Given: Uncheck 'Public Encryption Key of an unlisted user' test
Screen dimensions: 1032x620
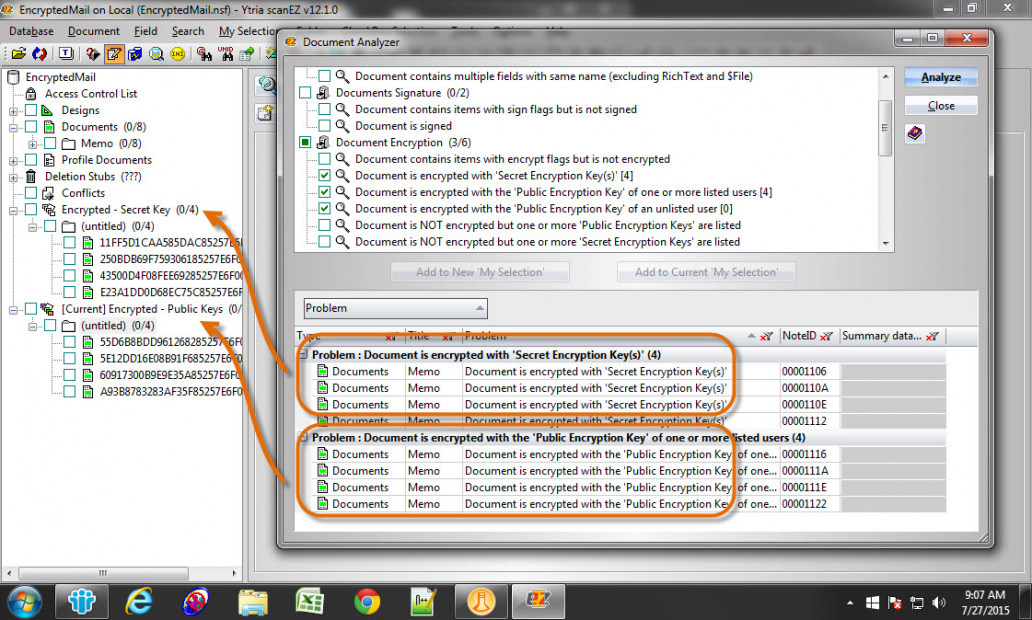Looking at the screenshot, I should (324, 209).
